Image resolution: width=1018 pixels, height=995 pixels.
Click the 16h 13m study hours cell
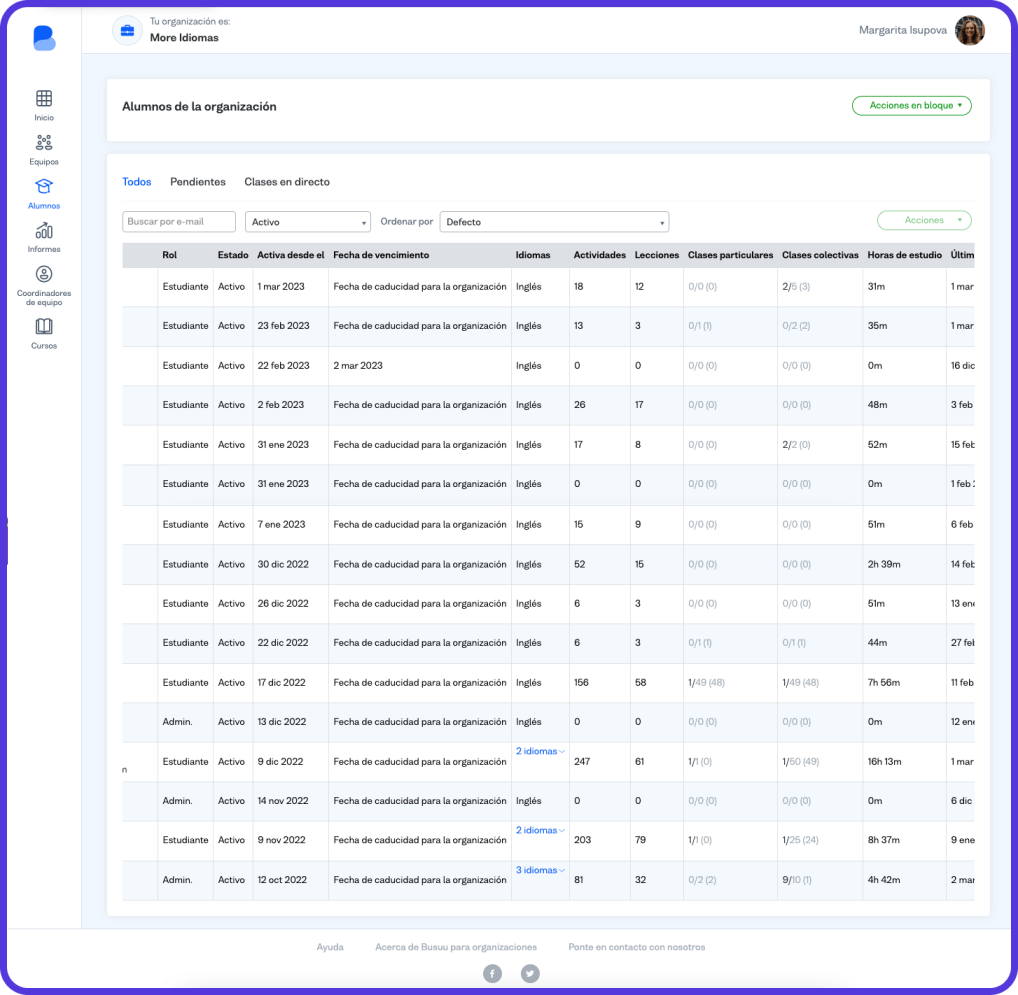point(884,761)
